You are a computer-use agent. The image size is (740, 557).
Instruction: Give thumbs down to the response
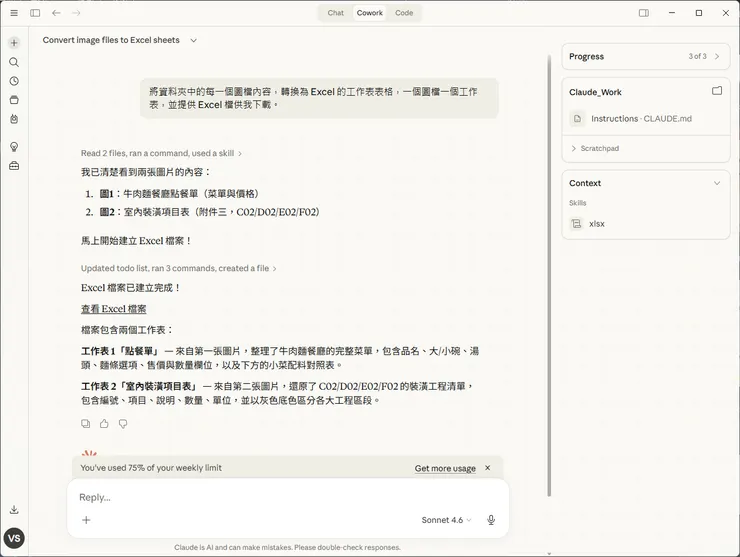(x=123, y=424)
